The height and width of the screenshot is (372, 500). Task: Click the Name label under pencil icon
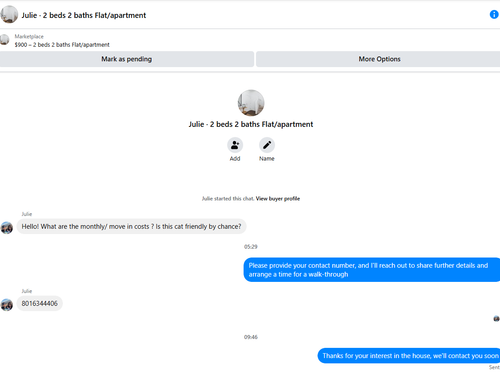tap(267, 159)
